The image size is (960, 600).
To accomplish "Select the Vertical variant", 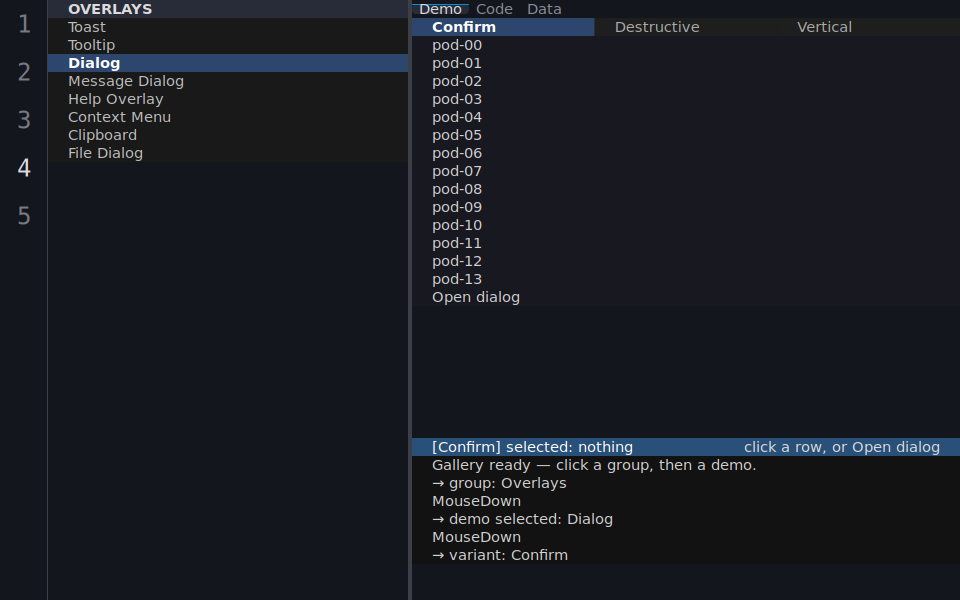I will (869, 27).
